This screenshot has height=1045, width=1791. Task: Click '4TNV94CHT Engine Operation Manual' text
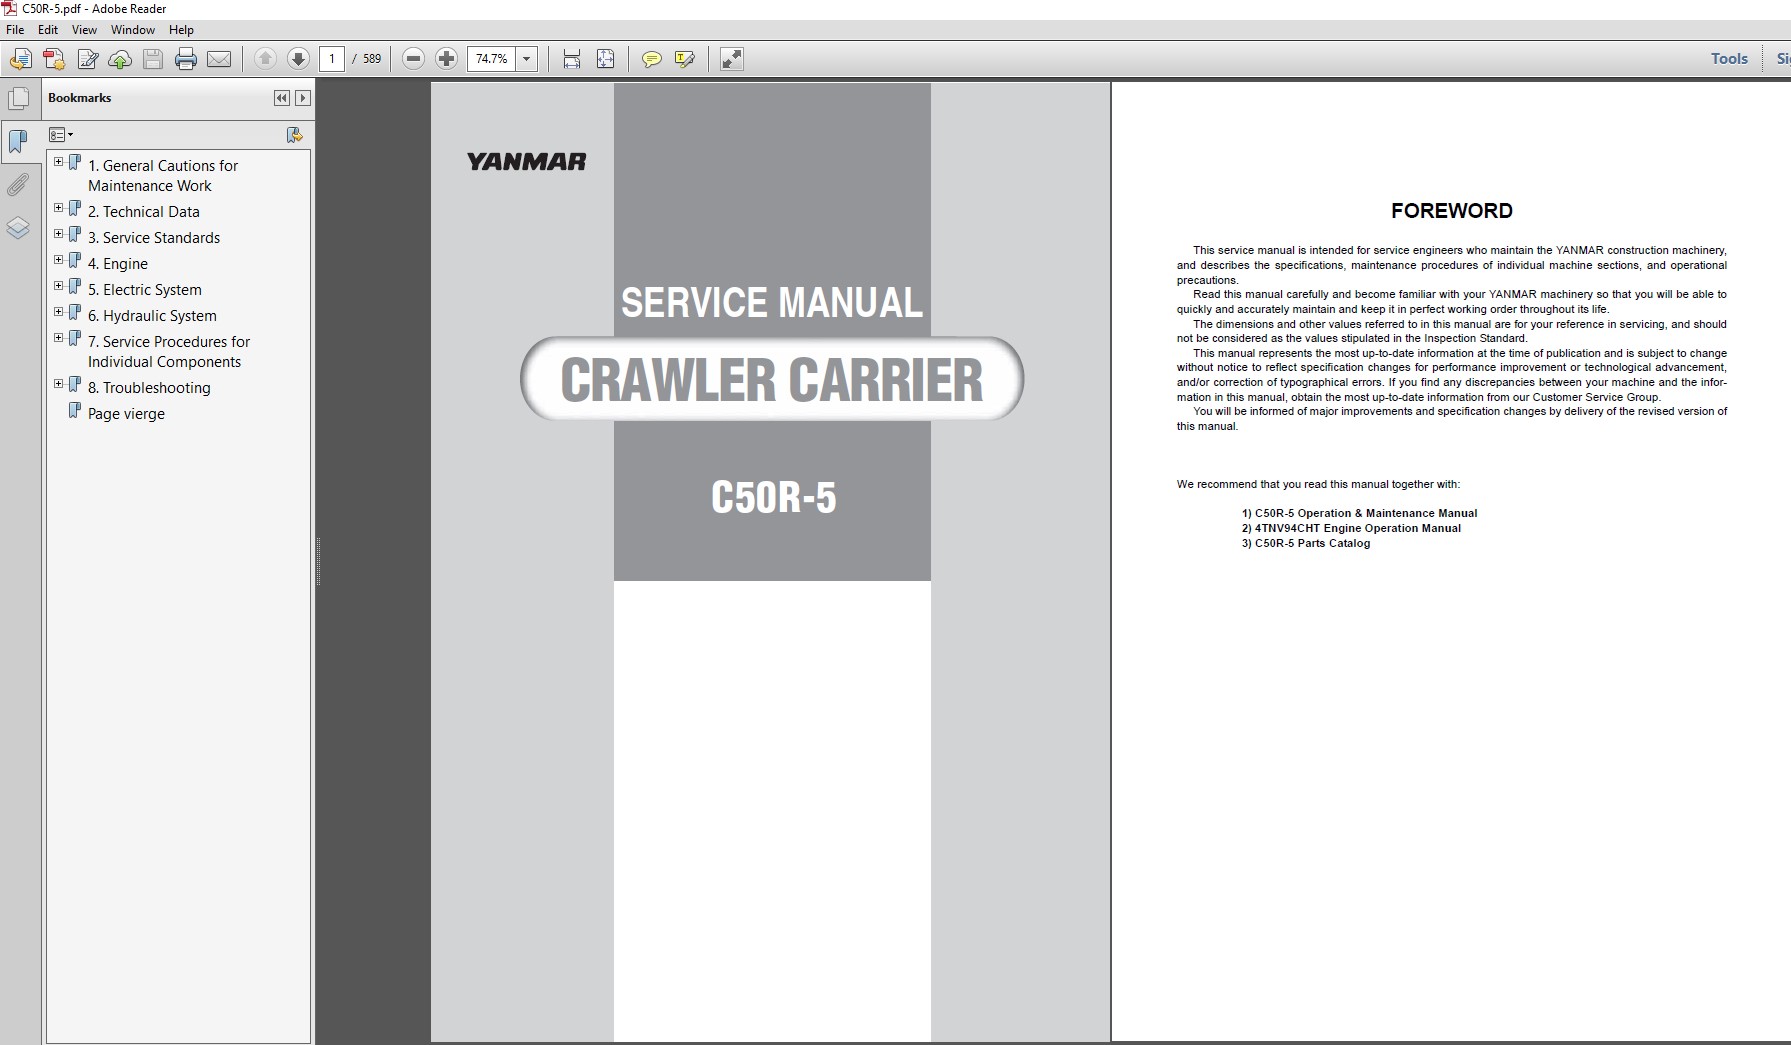(1358, 528)
